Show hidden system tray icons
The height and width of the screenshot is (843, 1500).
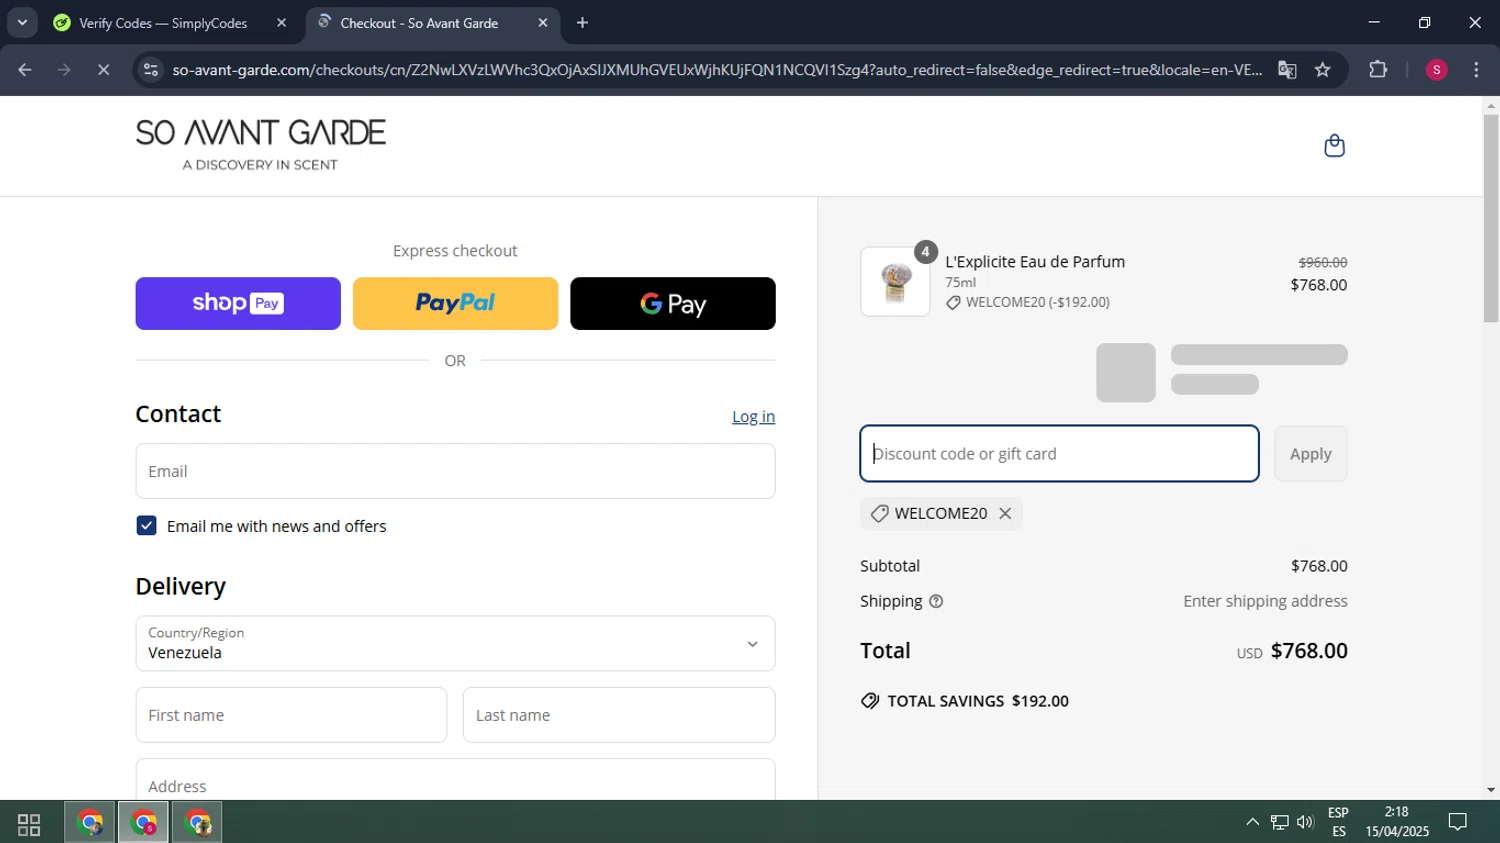click(1252, 822)
